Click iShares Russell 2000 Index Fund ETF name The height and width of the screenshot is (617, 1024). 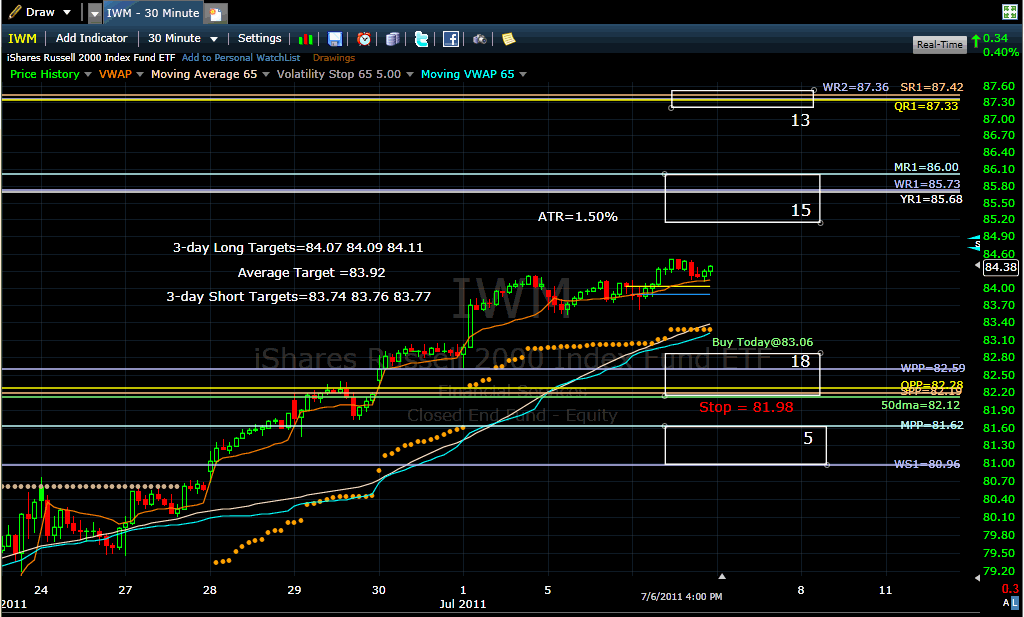pos(91,57)
